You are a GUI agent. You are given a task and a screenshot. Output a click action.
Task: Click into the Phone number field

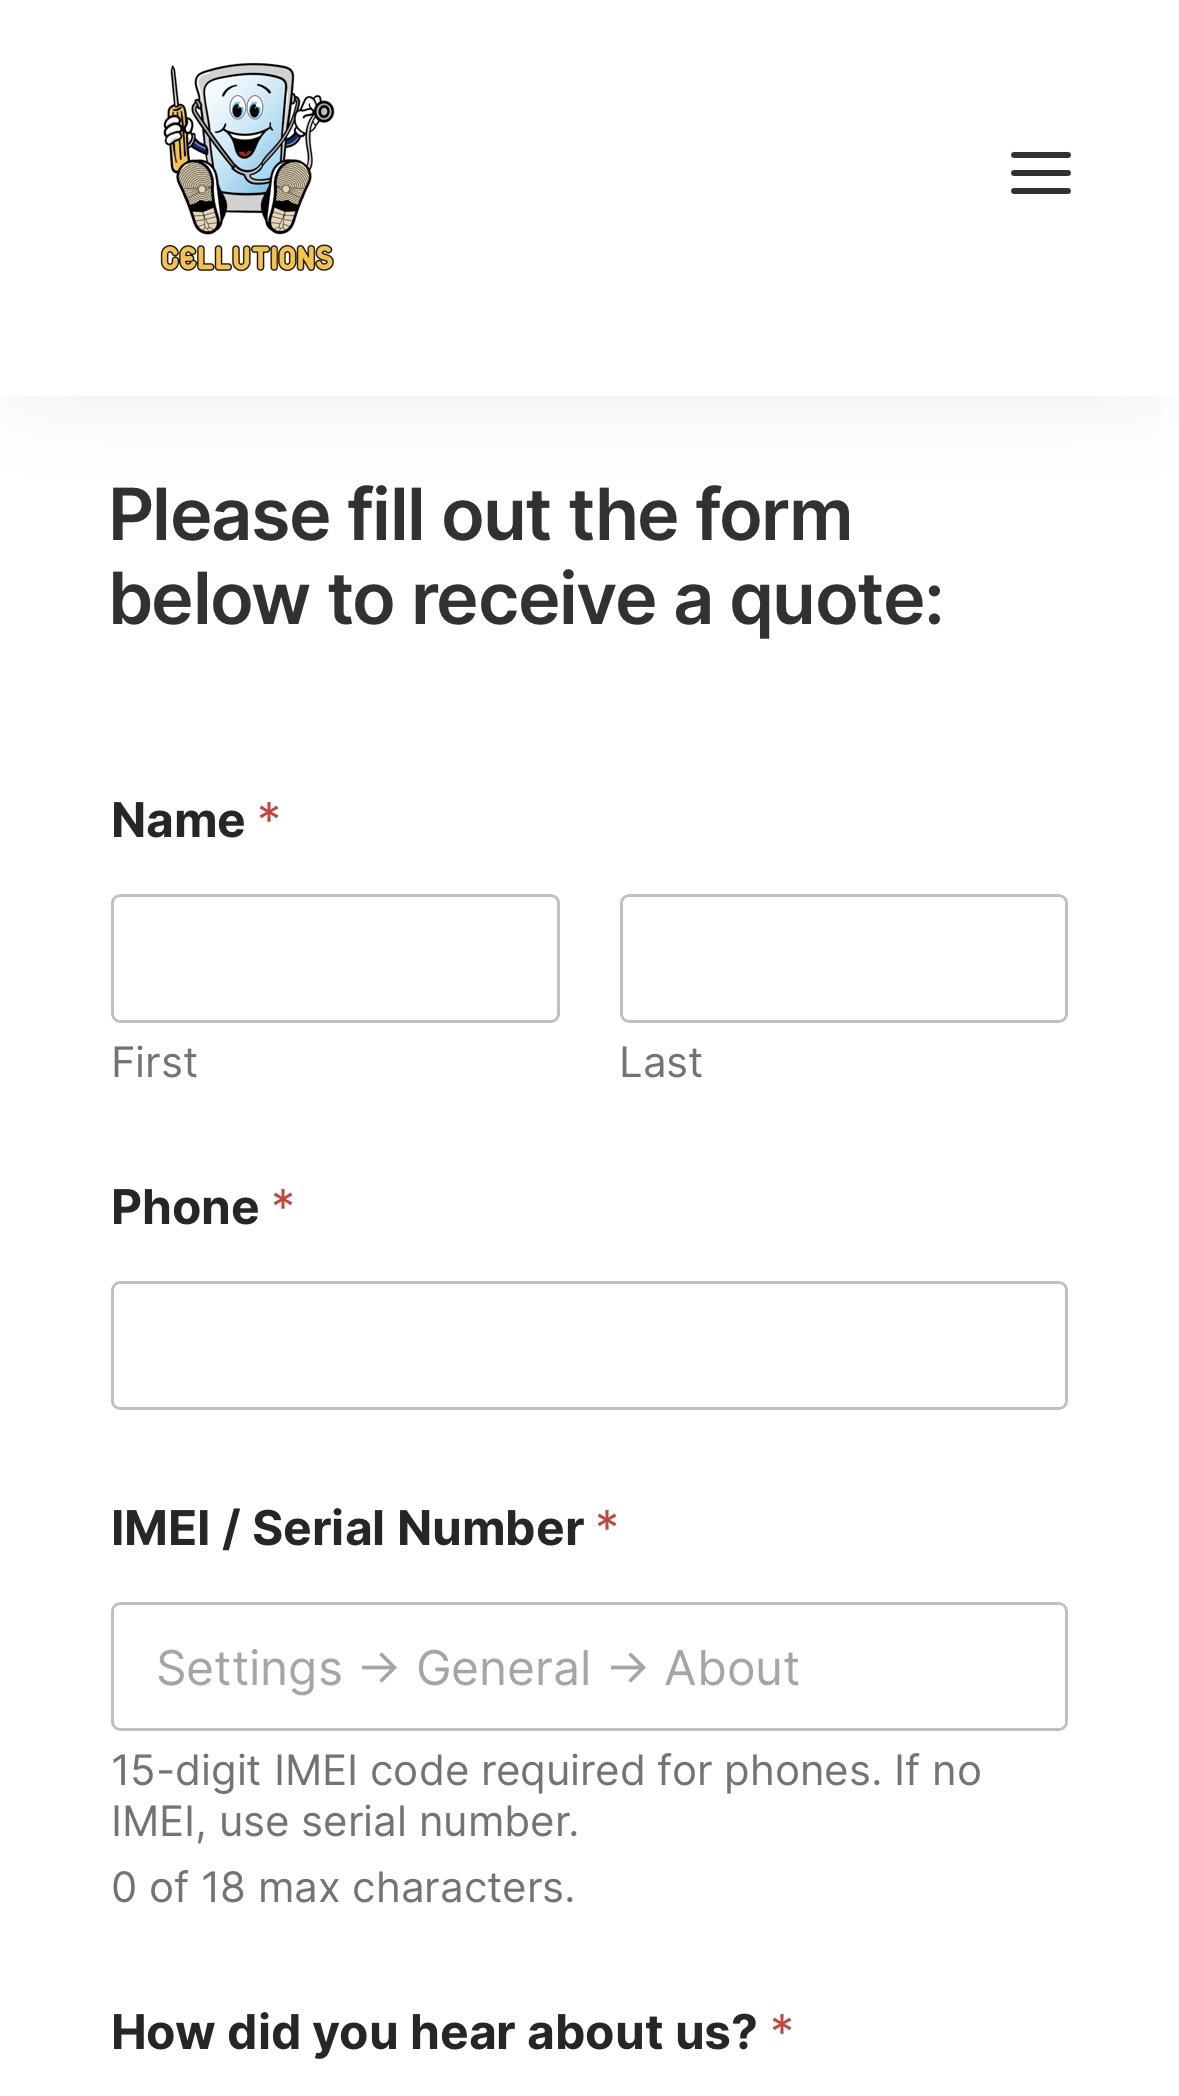[x=589, y=1345]
